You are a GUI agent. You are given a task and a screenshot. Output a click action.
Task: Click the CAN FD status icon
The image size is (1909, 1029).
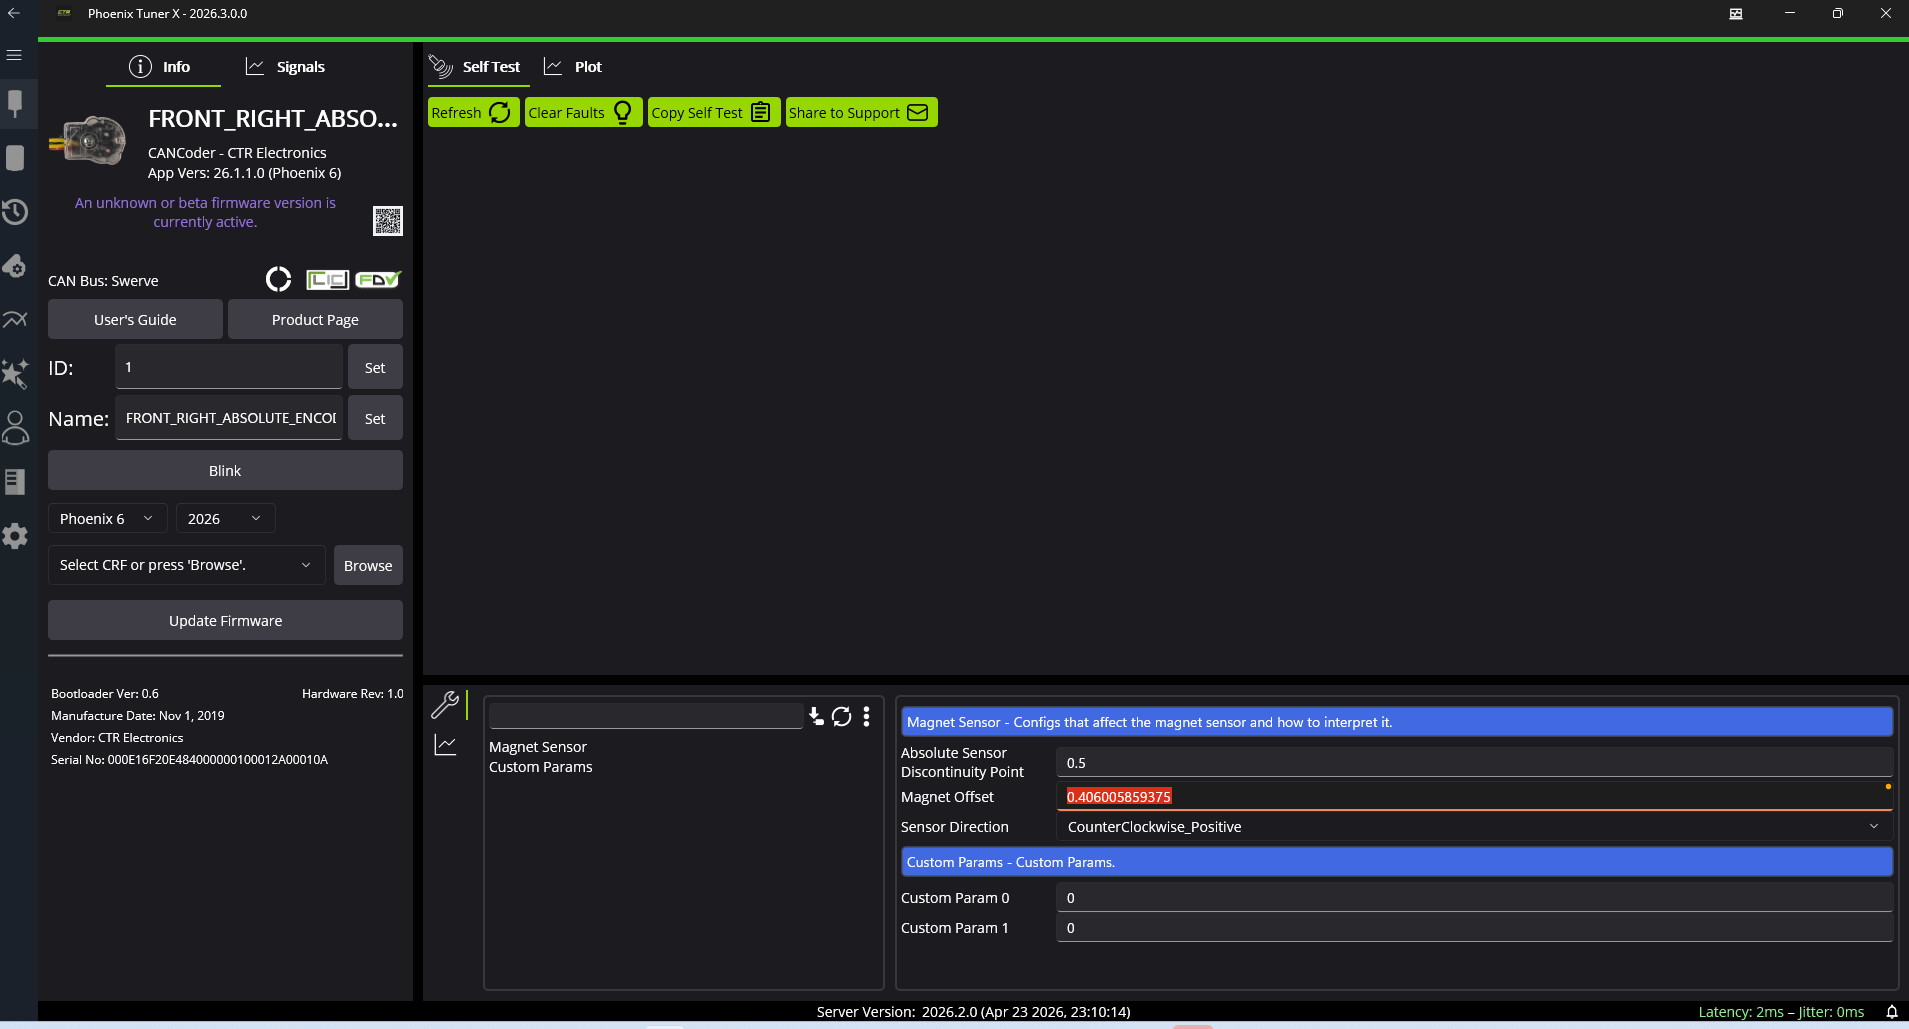[378, 280]
